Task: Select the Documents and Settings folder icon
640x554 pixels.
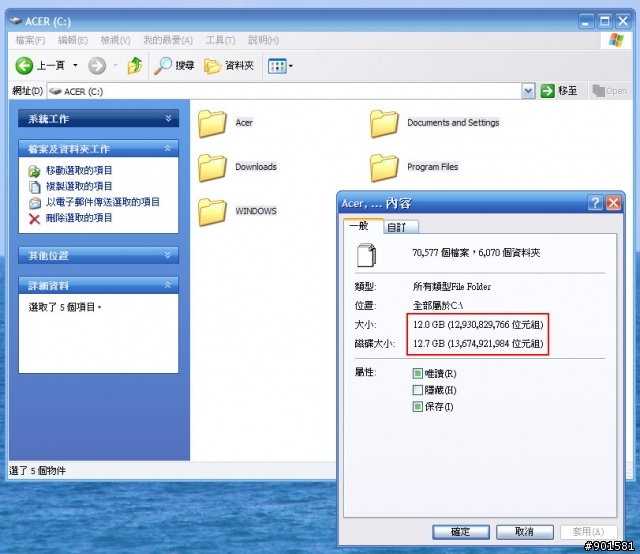Action: pyautogui.click(x=384, y=123)
